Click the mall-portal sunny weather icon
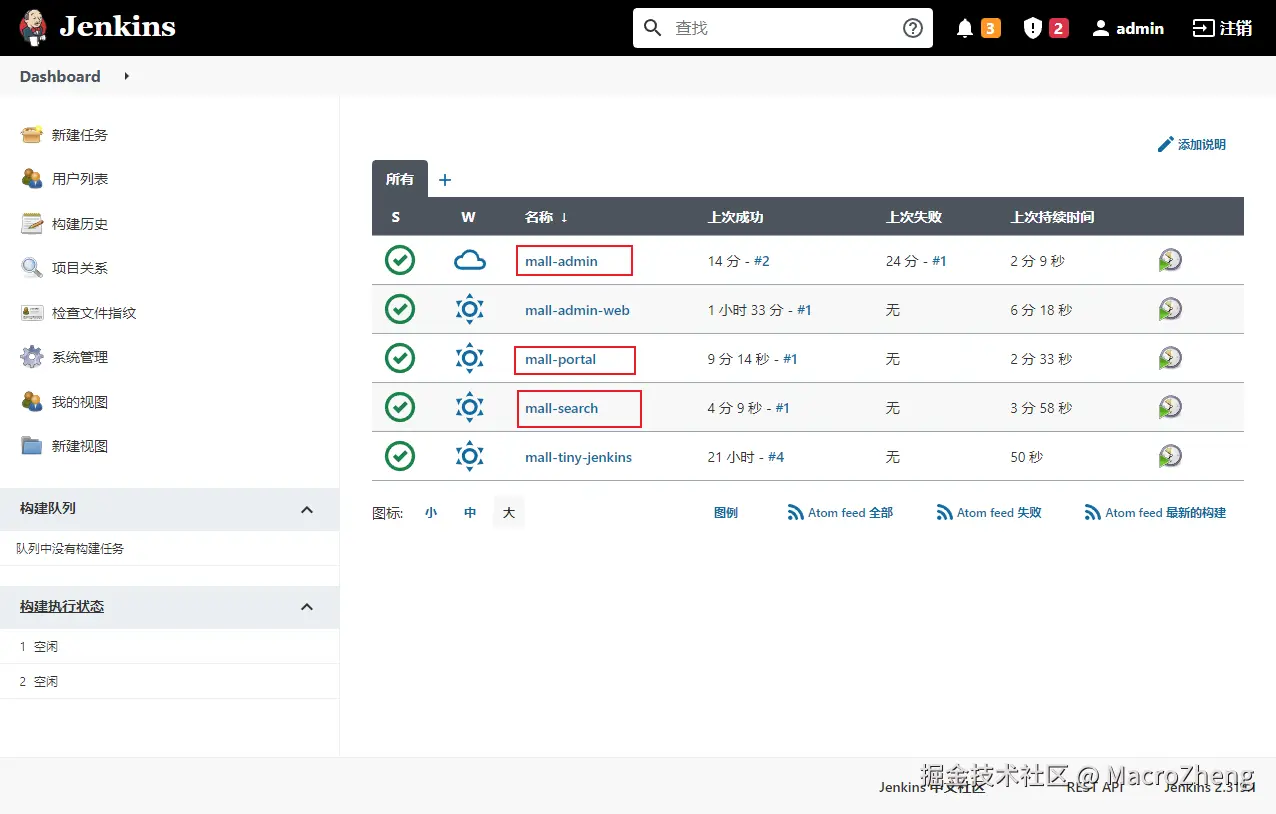This screenshot has height=814, width=1276. [x=469, y=358]
